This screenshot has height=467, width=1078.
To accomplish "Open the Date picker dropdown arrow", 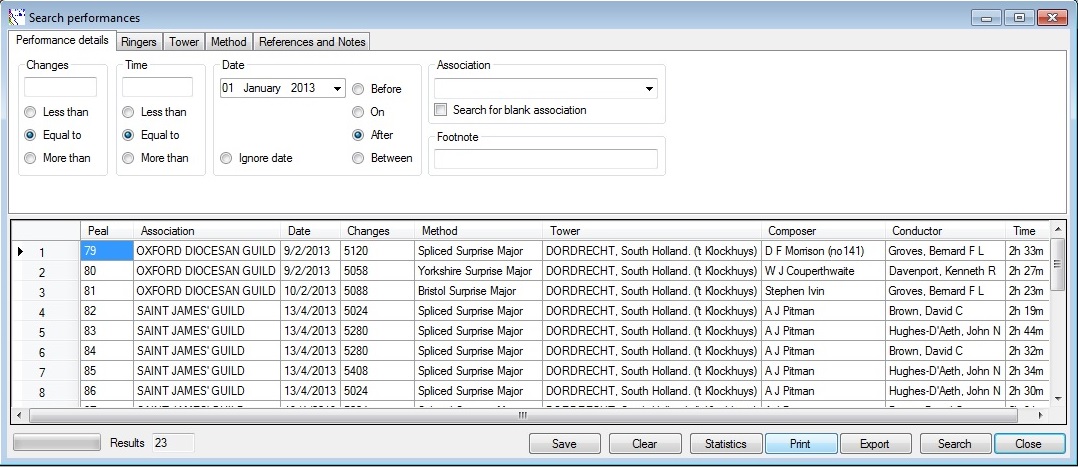I will (337, 88).
